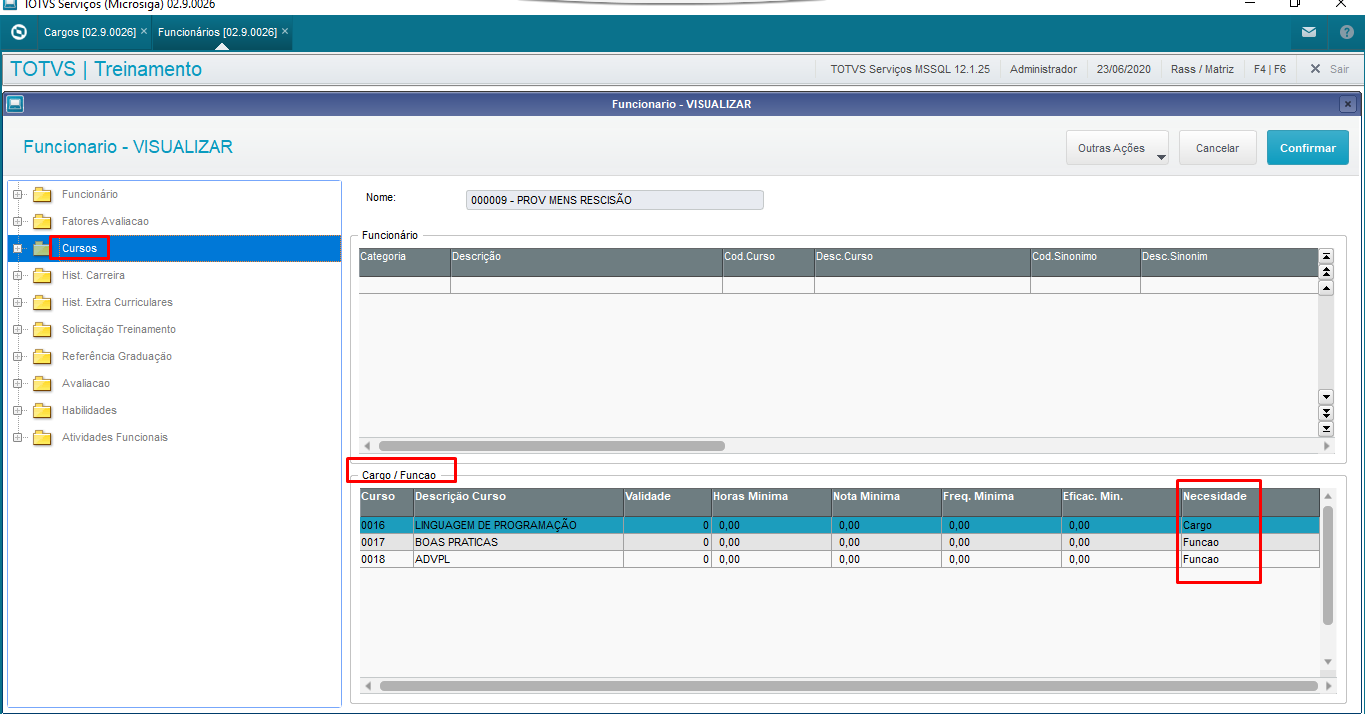Close the Funcionários tab with its X

coord(285,32)
